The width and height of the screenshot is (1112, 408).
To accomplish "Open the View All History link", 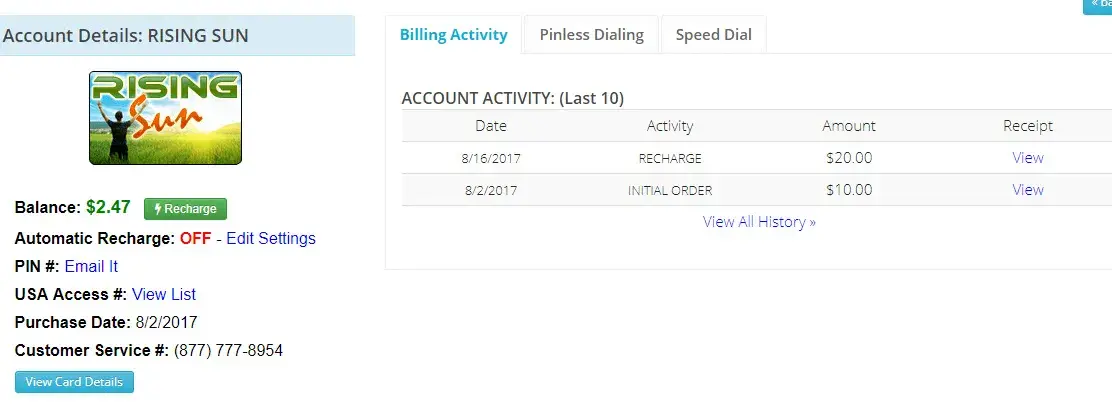I will (x=759, y=222).
